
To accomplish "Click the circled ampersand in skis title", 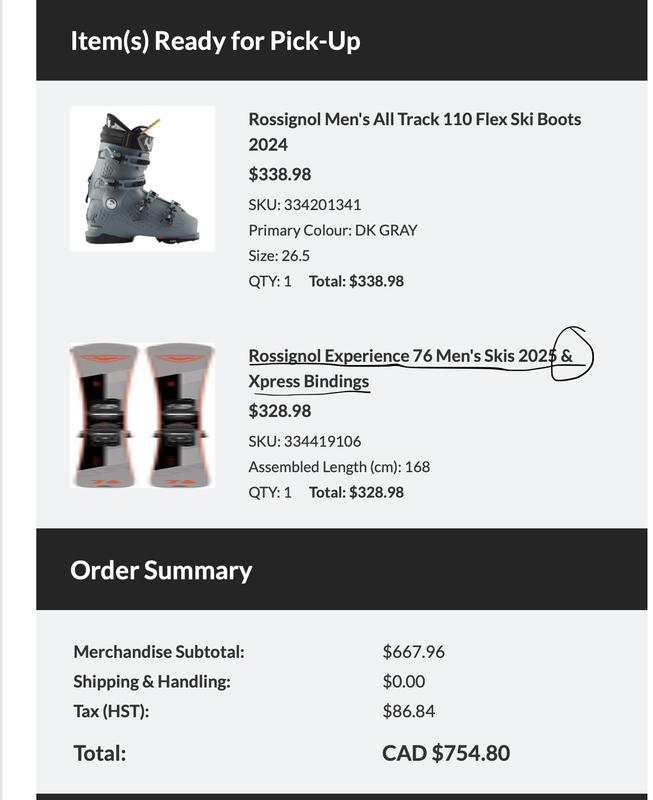I will (566, 356).
